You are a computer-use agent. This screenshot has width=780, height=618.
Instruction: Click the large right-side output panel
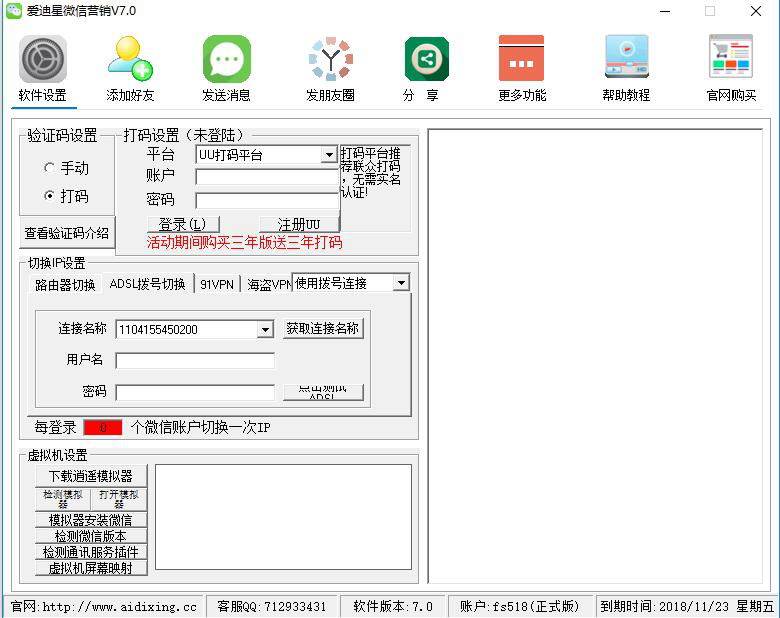point(595,356)
